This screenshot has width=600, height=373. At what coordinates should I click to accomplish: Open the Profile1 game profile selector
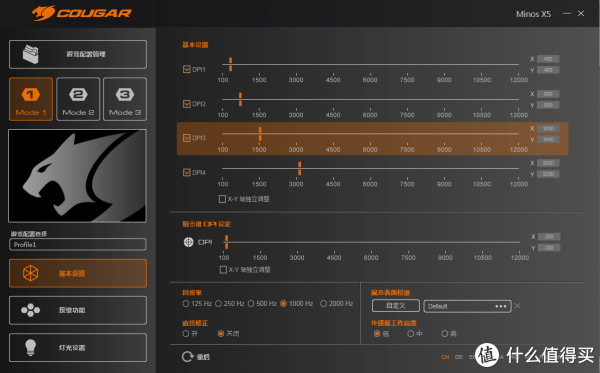click(x=78, y=244)
